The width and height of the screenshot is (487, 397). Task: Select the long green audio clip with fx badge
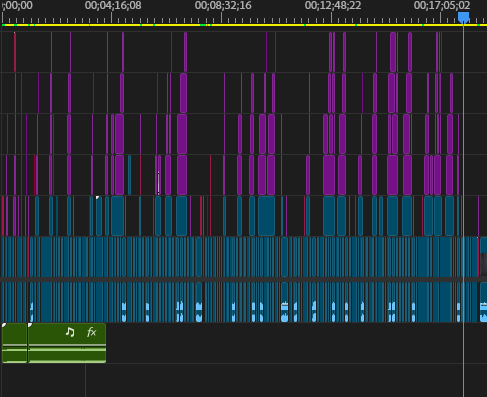pyautogui.click(x=67, y=343)
